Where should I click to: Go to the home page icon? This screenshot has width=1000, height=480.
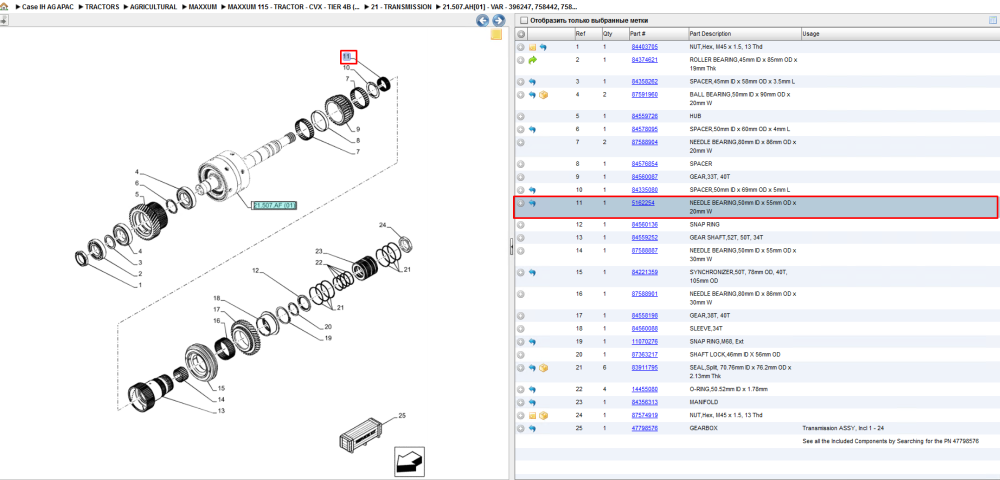[4, 6]
